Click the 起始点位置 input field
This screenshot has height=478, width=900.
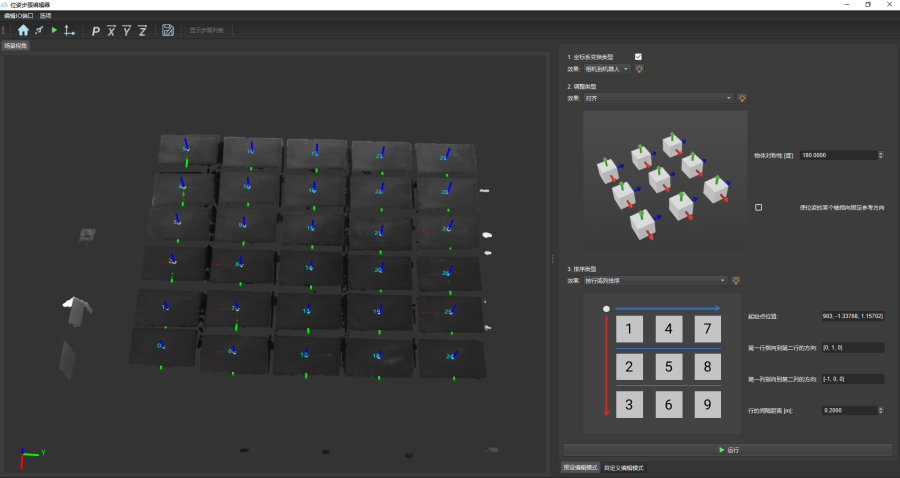[x=851, y=316]
